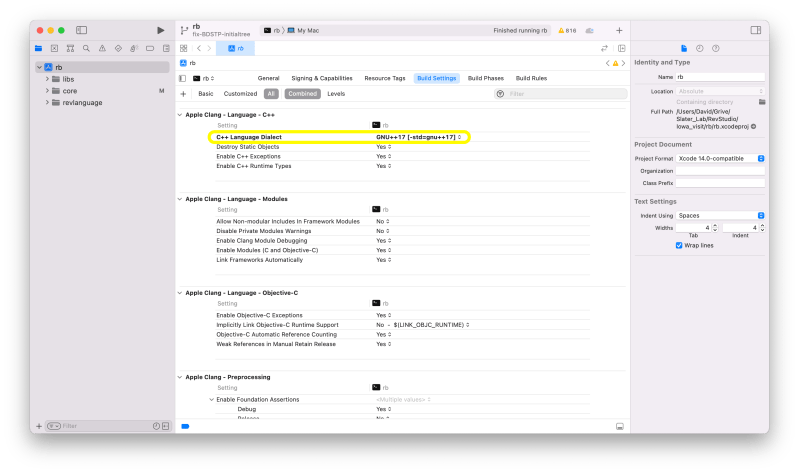Switch to Signing & Capabilities tab
799x473 pixels.
click(x=322, y=78)
